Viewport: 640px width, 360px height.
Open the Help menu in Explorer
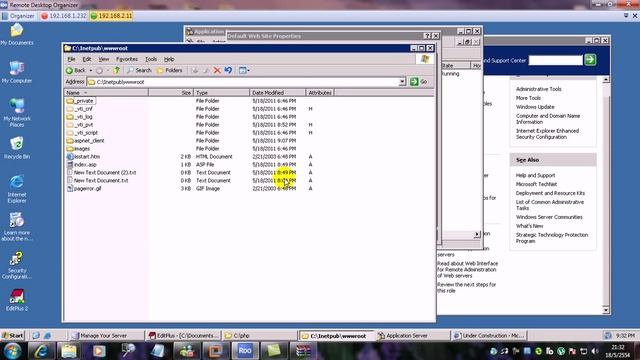169,59
